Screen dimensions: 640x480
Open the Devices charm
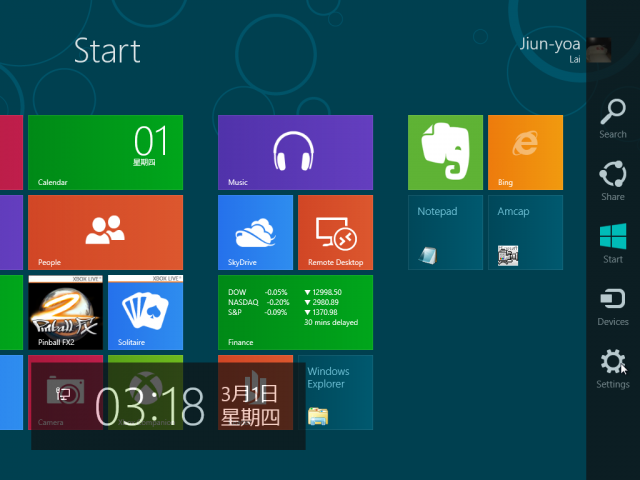pyautogui.click(x=613, y=306)
